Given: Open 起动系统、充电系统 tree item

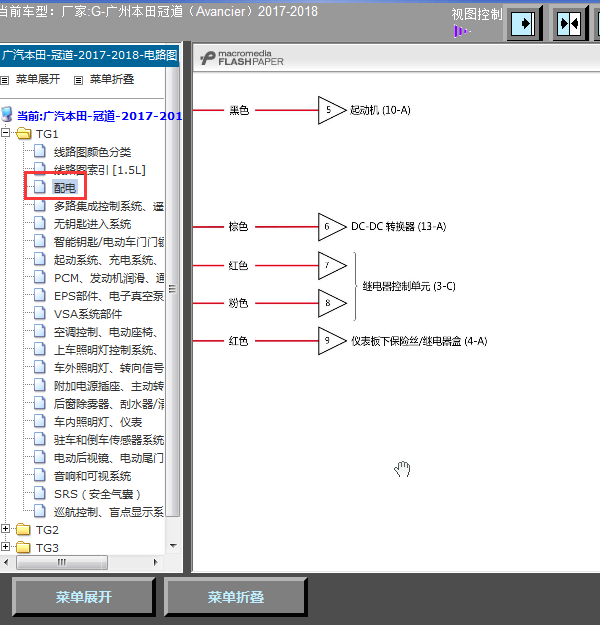Looking at the screenshot, I should (x=106, y=260).
